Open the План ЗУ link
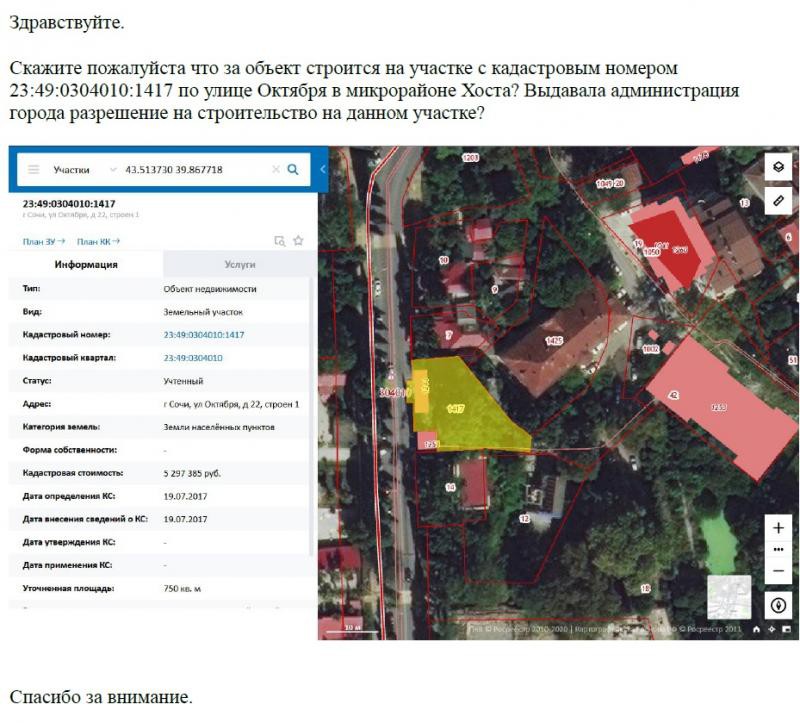This screenshot has height=723, width=800. coord(43,241)
